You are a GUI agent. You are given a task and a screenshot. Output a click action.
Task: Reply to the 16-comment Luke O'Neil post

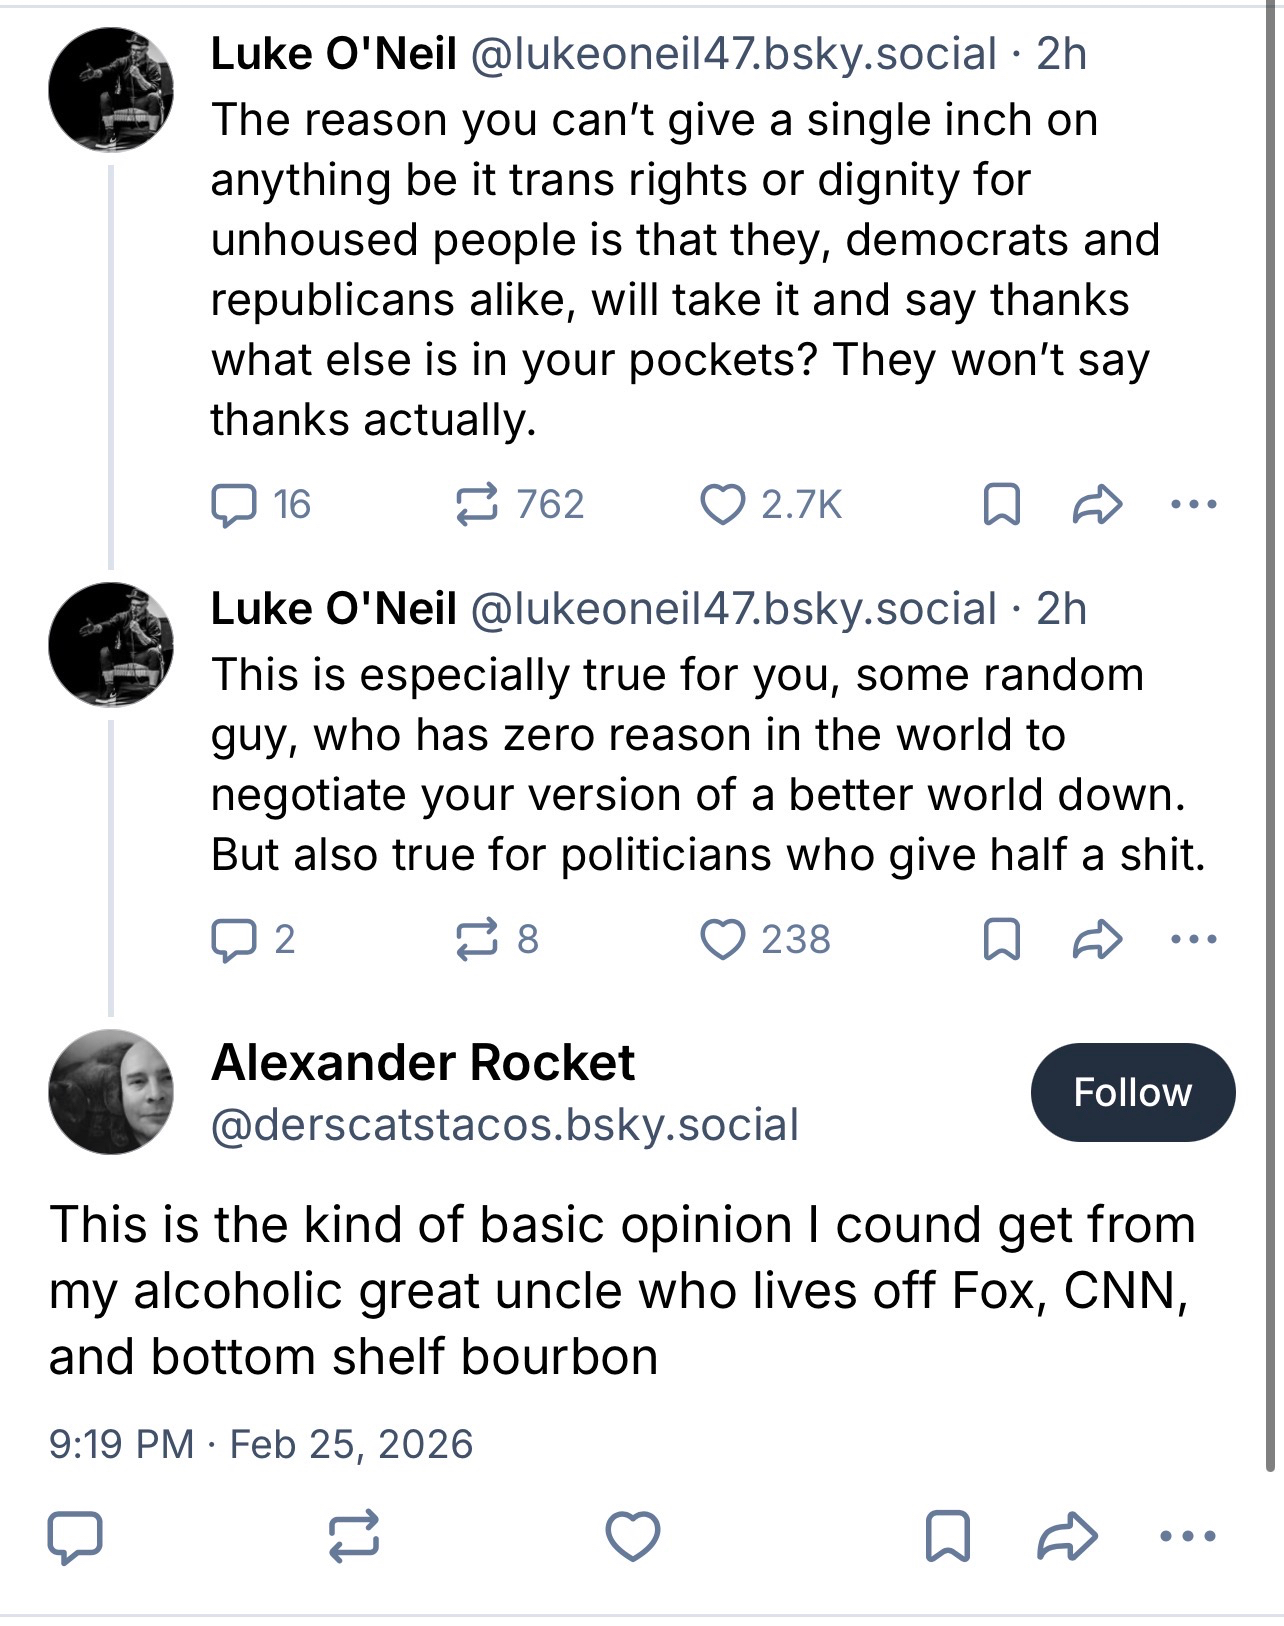[x=234, y=505]
